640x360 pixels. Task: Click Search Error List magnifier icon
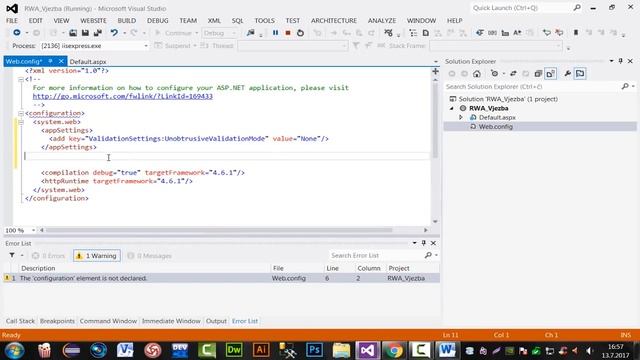point(428,255)
